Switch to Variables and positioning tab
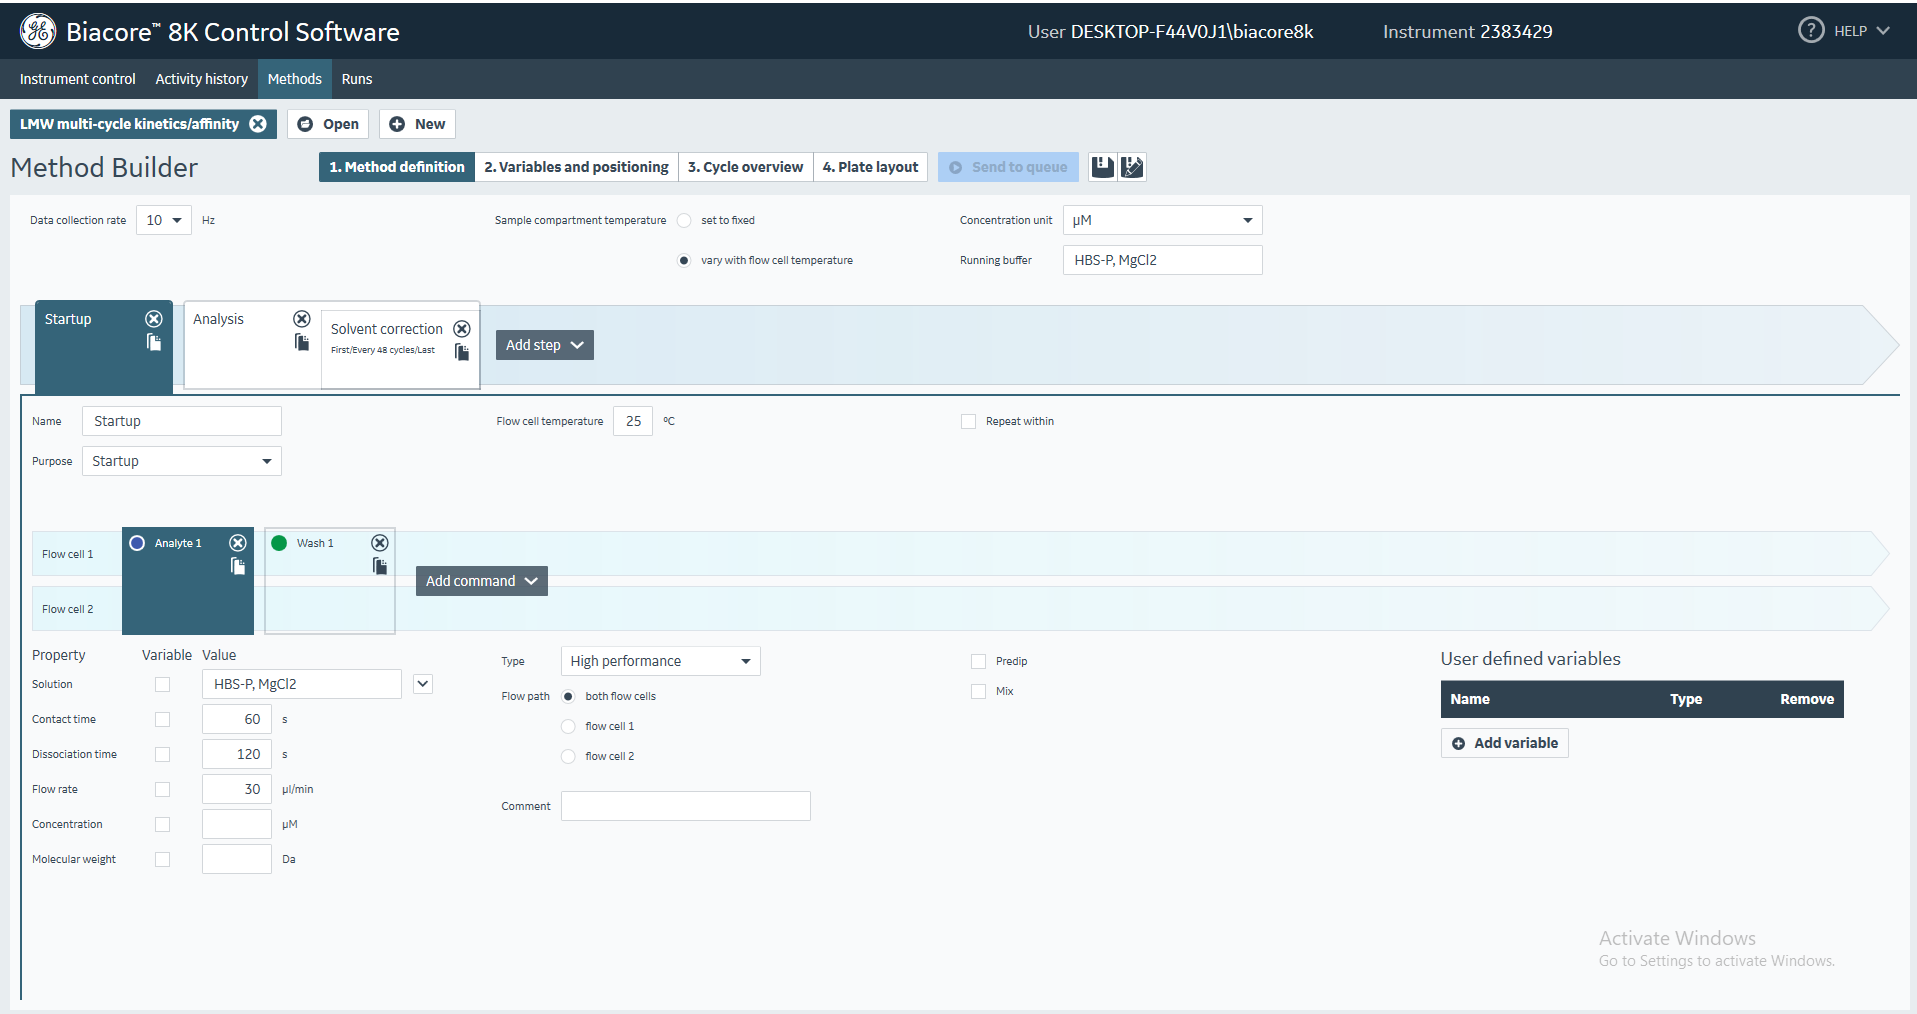This screenshot has height=1014, width=1917. pyautogui.click(x=576, y=167)
